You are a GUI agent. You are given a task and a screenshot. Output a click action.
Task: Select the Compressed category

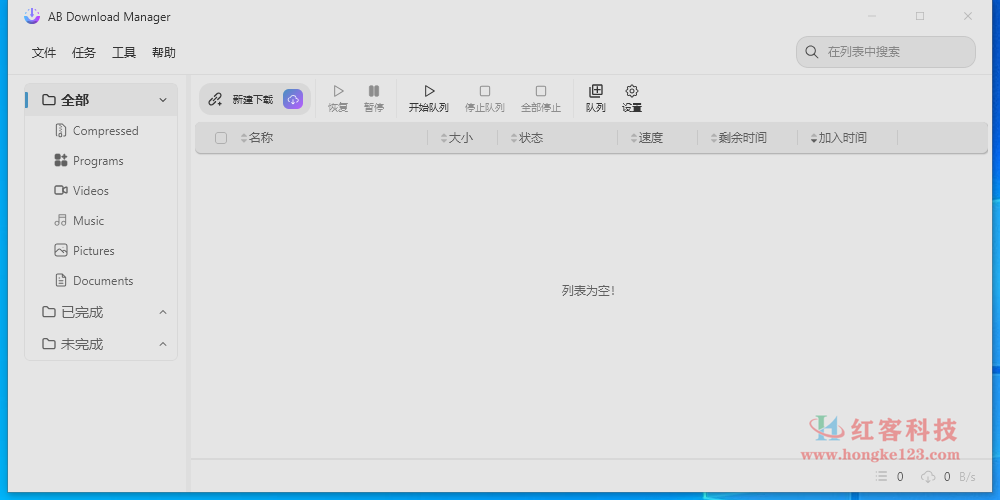tap(101, 131)
